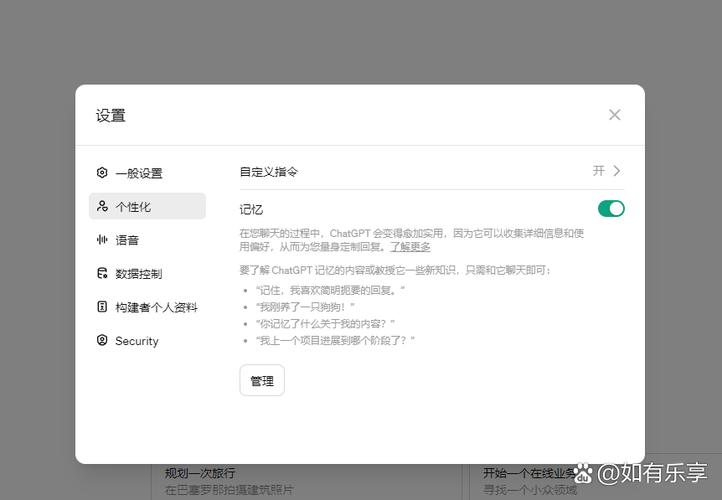
Task: Click the example "我刚养了一只狗狗！"
Action: click(x=305, y=307)
